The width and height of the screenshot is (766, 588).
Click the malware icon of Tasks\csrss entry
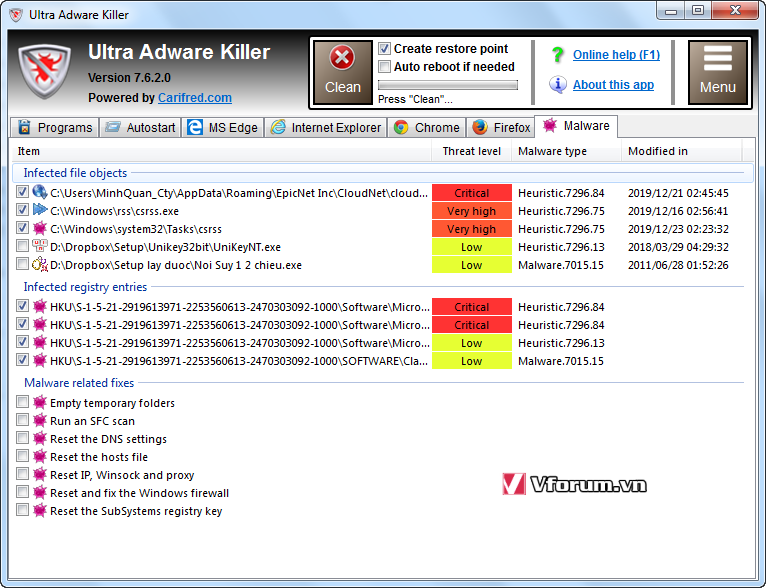40,228
